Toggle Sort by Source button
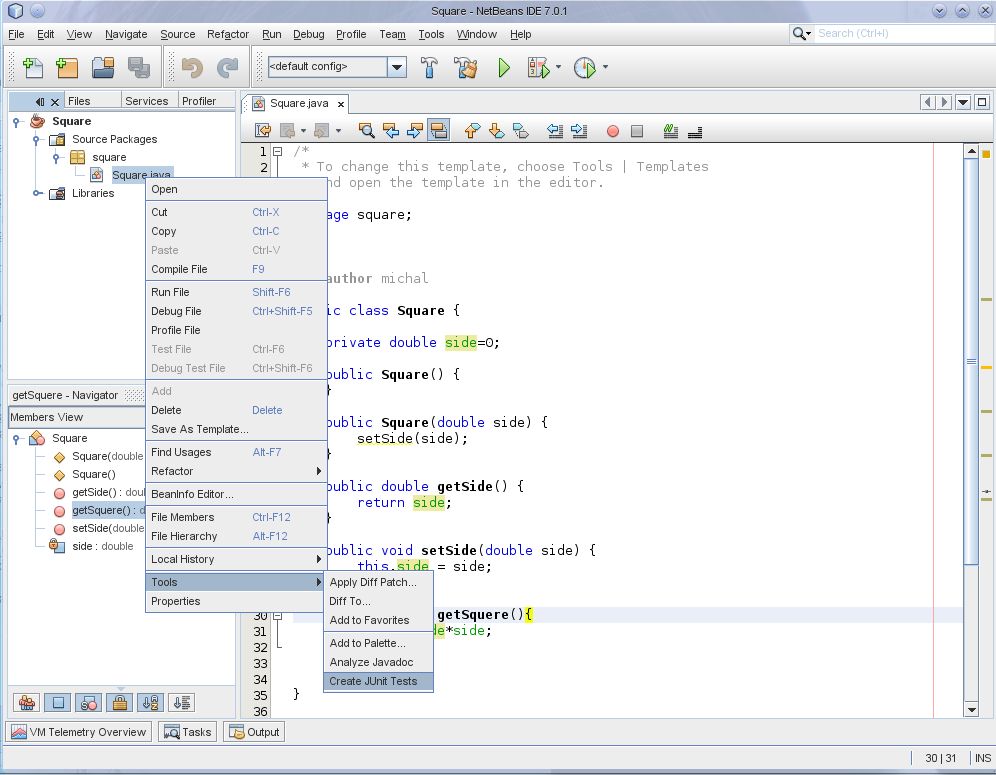996x775 pixels. (x=182, y=703)
